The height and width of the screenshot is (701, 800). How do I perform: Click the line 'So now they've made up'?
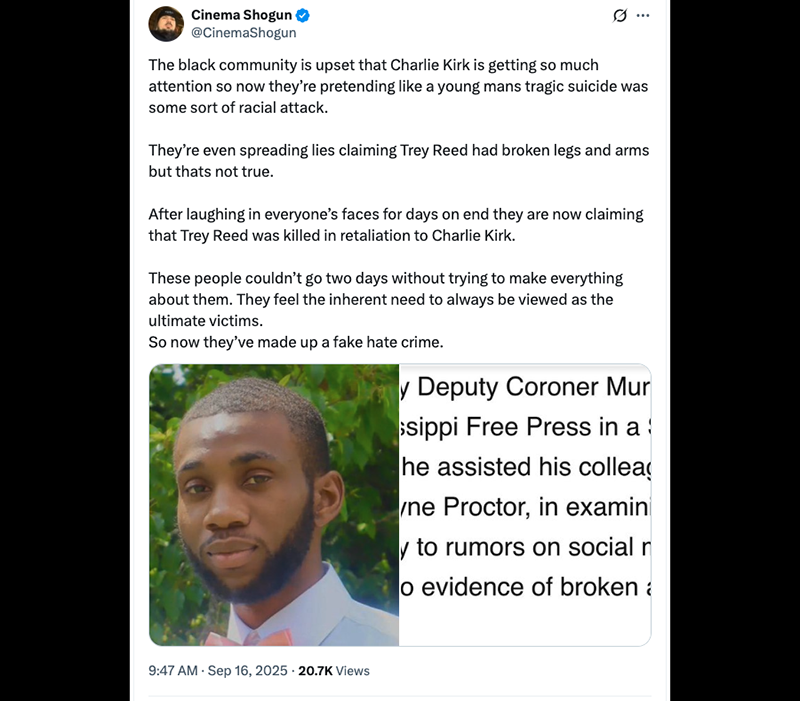[x=296, y=342]
